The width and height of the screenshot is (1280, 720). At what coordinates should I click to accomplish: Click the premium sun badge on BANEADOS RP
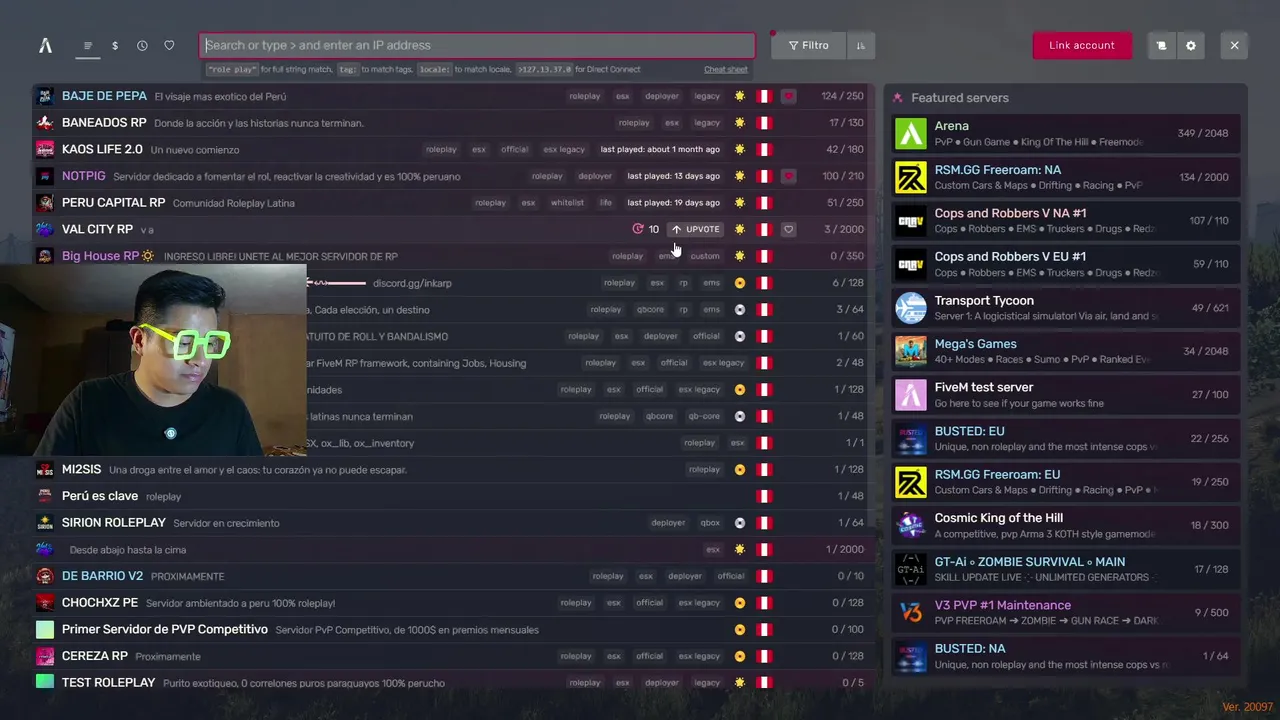click(x=740, y=123)
